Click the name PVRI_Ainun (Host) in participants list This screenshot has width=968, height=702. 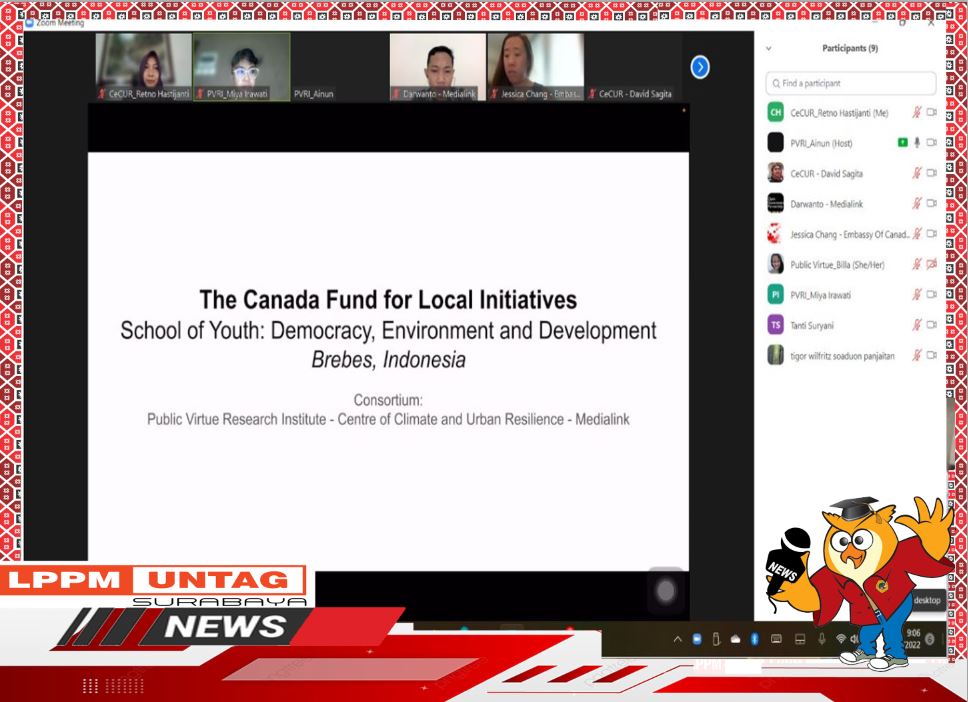pyautogui.click(x=821, y=143)
